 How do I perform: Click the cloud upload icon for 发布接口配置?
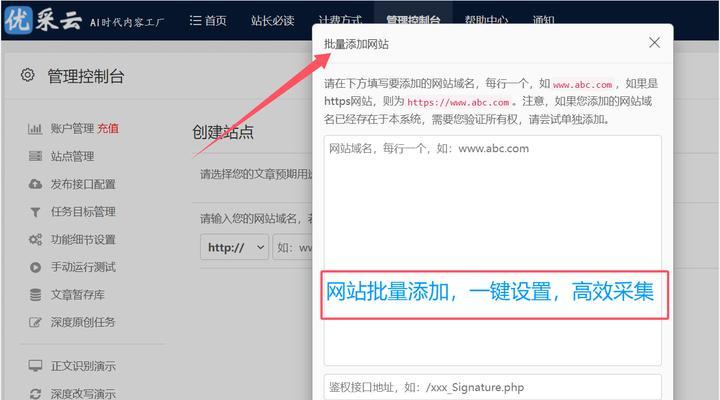(x=35, y=184)
